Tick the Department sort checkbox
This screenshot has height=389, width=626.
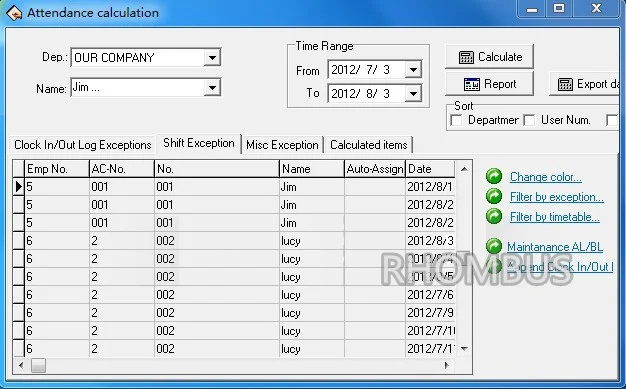456,120
